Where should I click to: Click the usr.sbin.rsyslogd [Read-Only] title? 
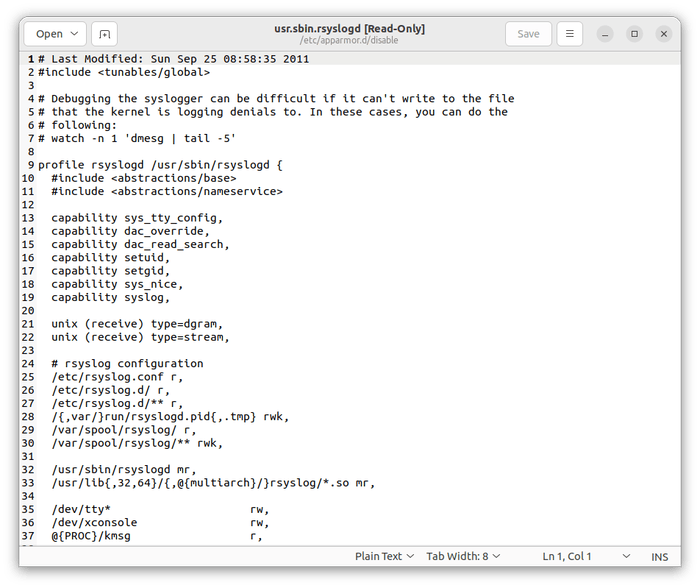350,29
